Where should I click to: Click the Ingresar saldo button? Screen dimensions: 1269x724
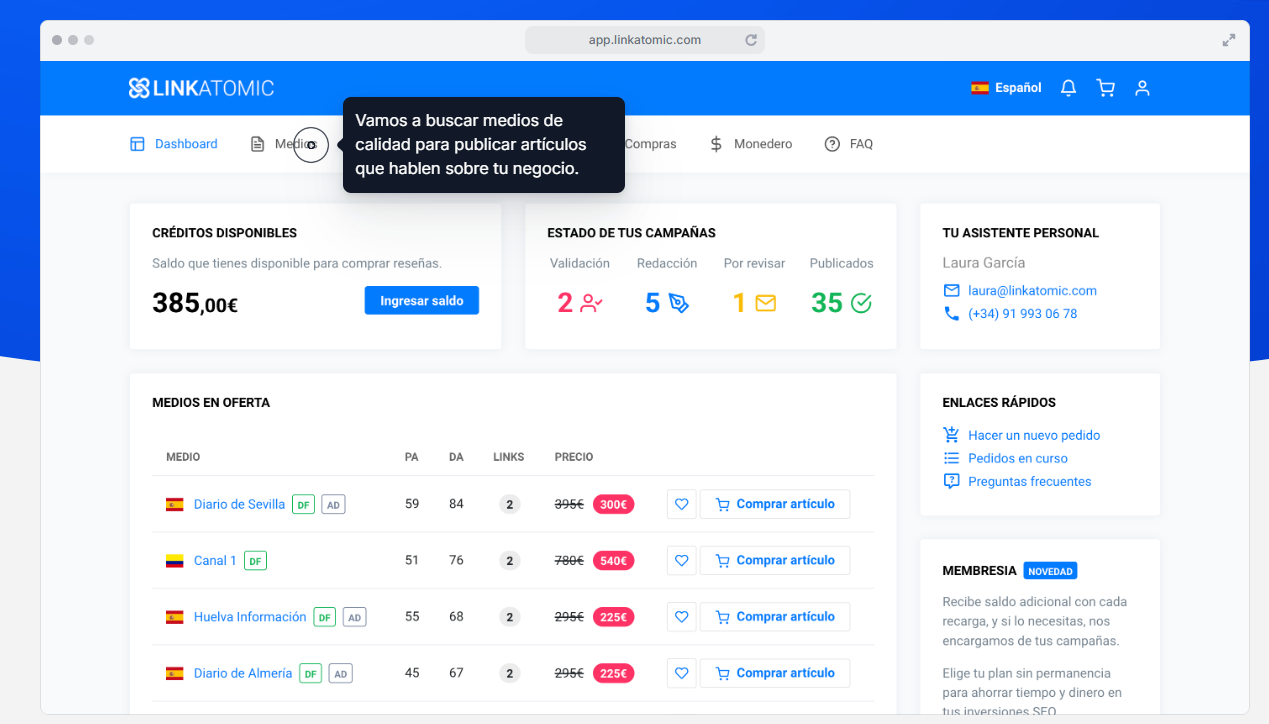(x=421, y=301)
